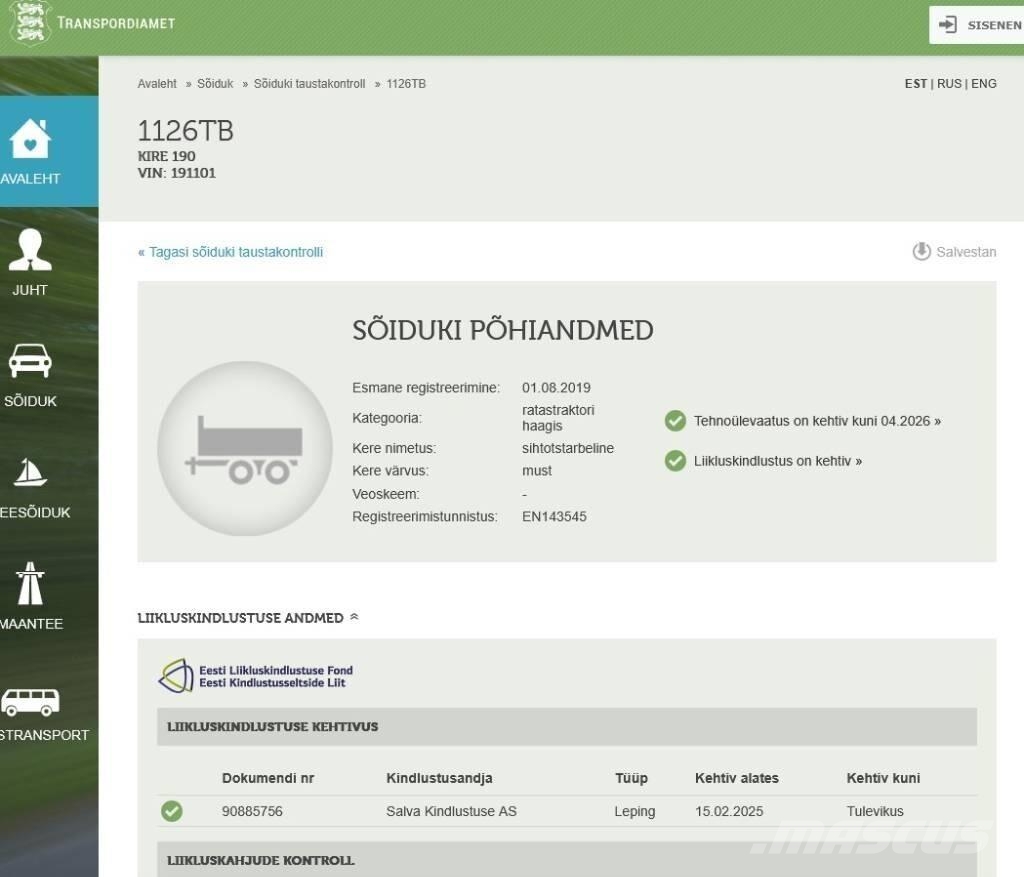Click Eesti Liikluskindlustuse Fond logo
Screen dimensions: 1024x877
point(256,676)
